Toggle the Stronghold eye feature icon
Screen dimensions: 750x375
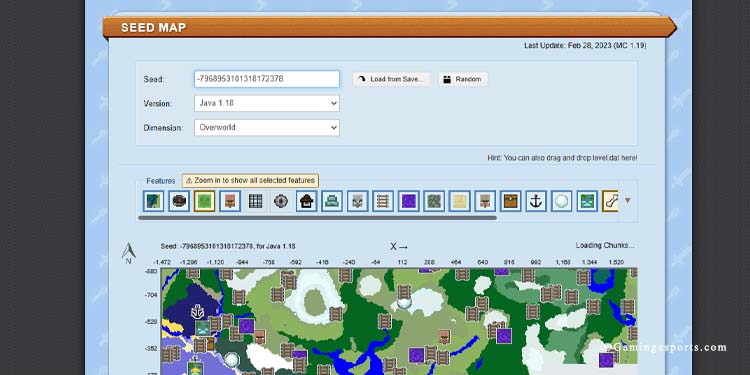pyautogui.click(x=281, y=201)
